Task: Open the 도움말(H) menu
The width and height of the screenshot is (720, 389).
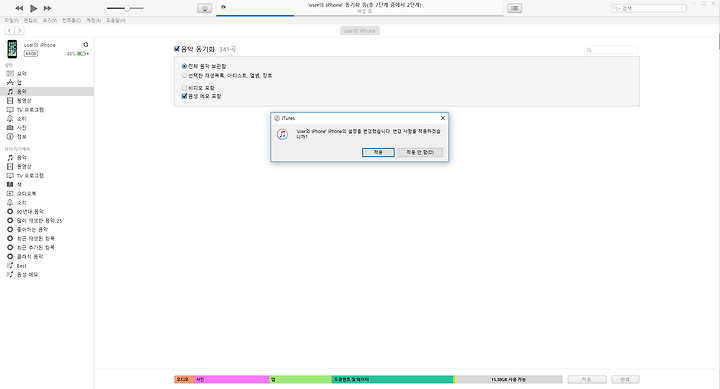Action: 115,20
